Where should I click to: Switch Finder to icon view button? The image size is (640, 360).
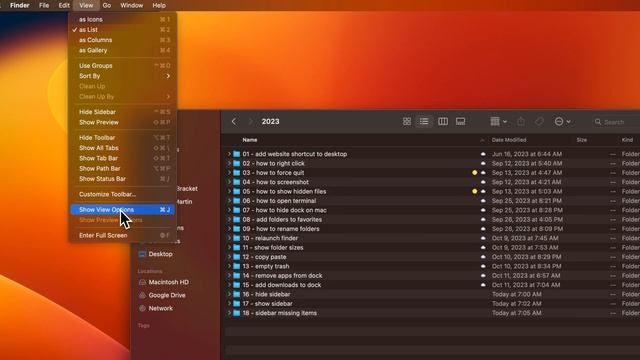pyautogui.click(x=407, y=122)
